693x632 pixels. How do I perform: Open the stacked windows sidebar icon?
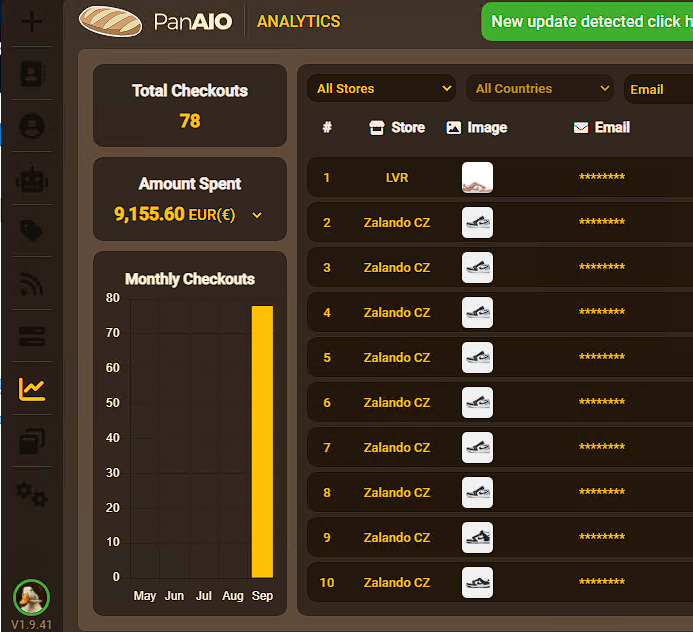(32, 441)
